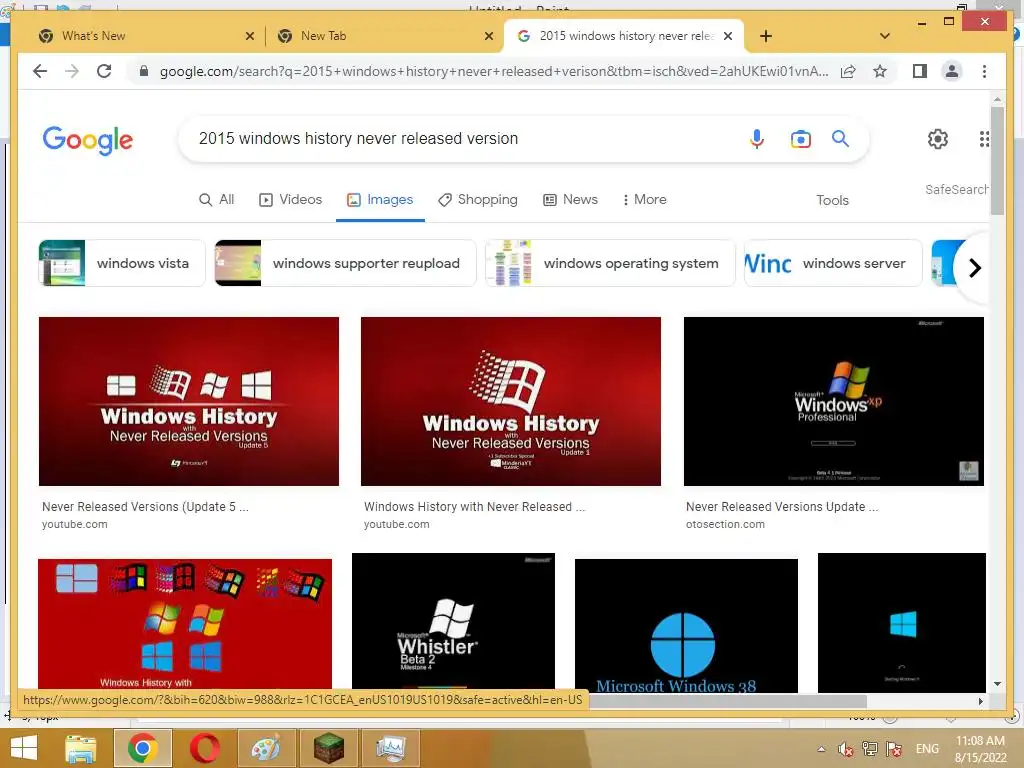Select the Shopping results tab
The image size is (1024, 768).
coord(477,200)
